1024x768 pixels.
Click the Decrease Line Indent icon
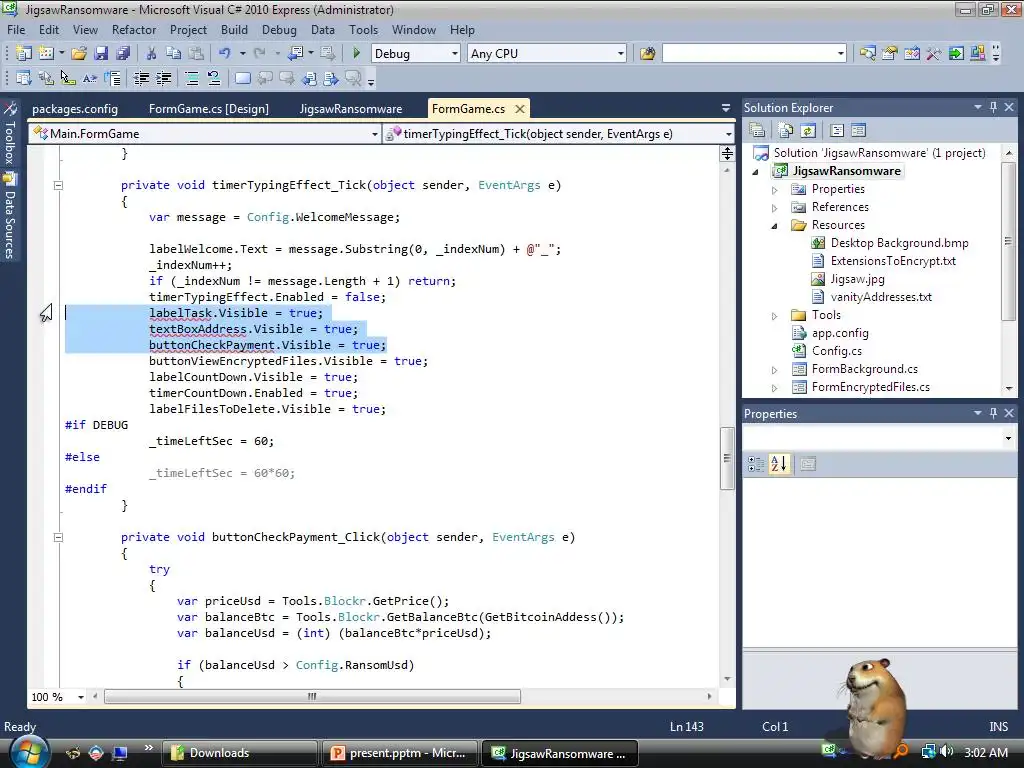tap(141, 78)
